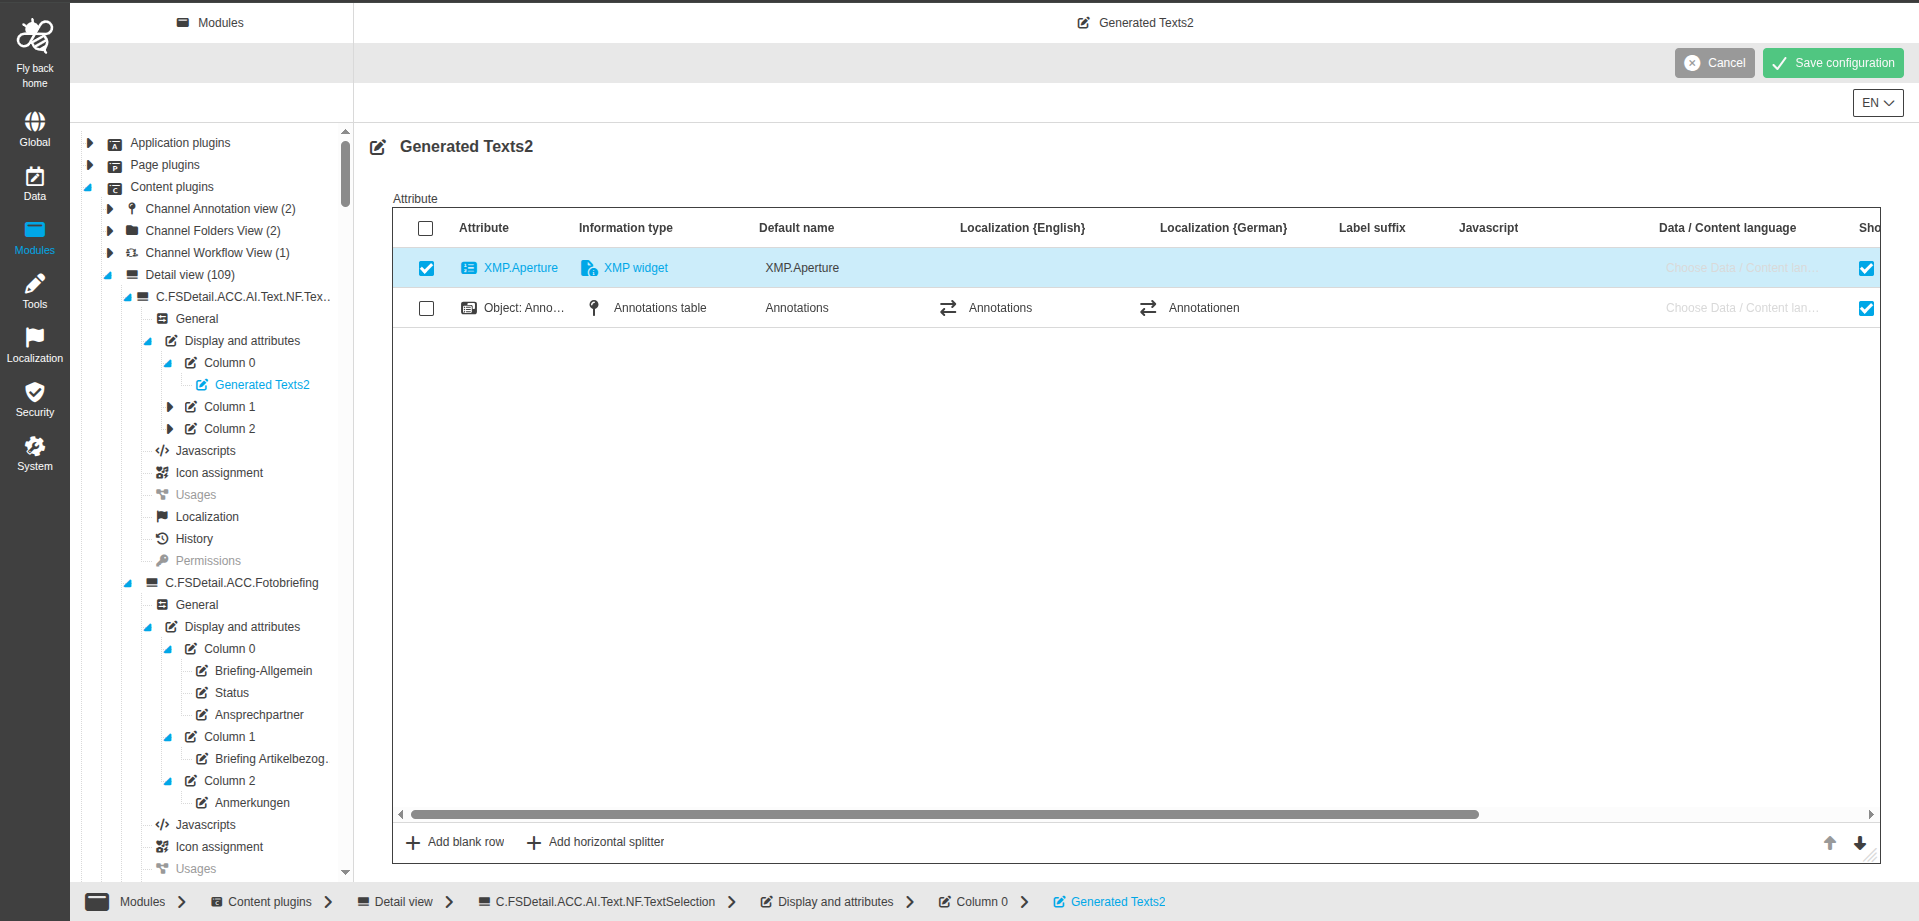1919x921 pixels.
Task: Open the Security shield section
Action: [x=34, y=400]
